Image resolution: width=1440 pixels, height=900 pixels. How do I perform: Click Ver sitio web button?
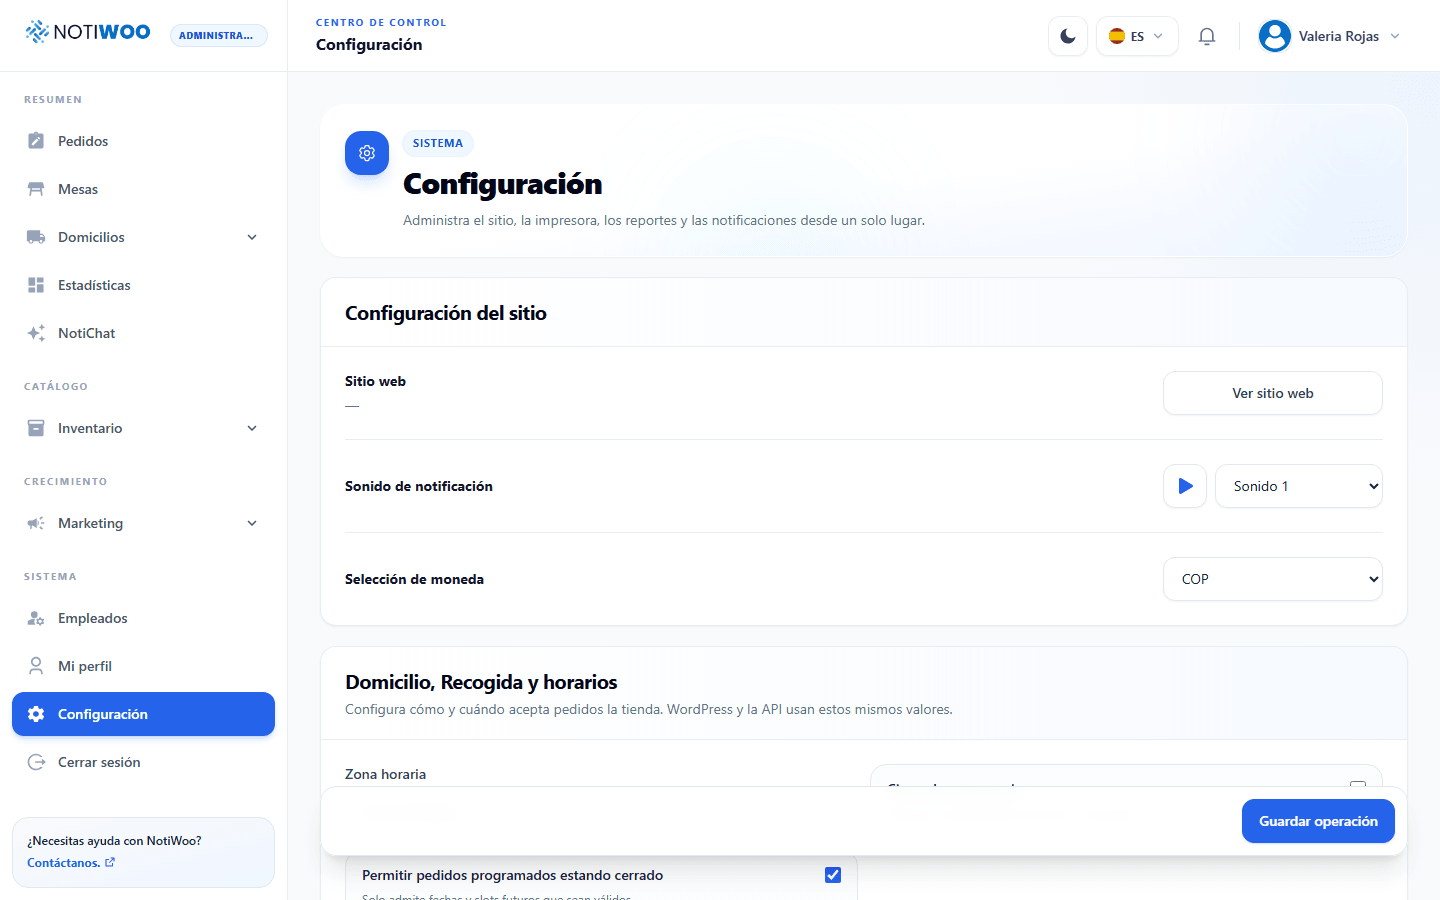pyautogui.click(x=1273, y=393)
